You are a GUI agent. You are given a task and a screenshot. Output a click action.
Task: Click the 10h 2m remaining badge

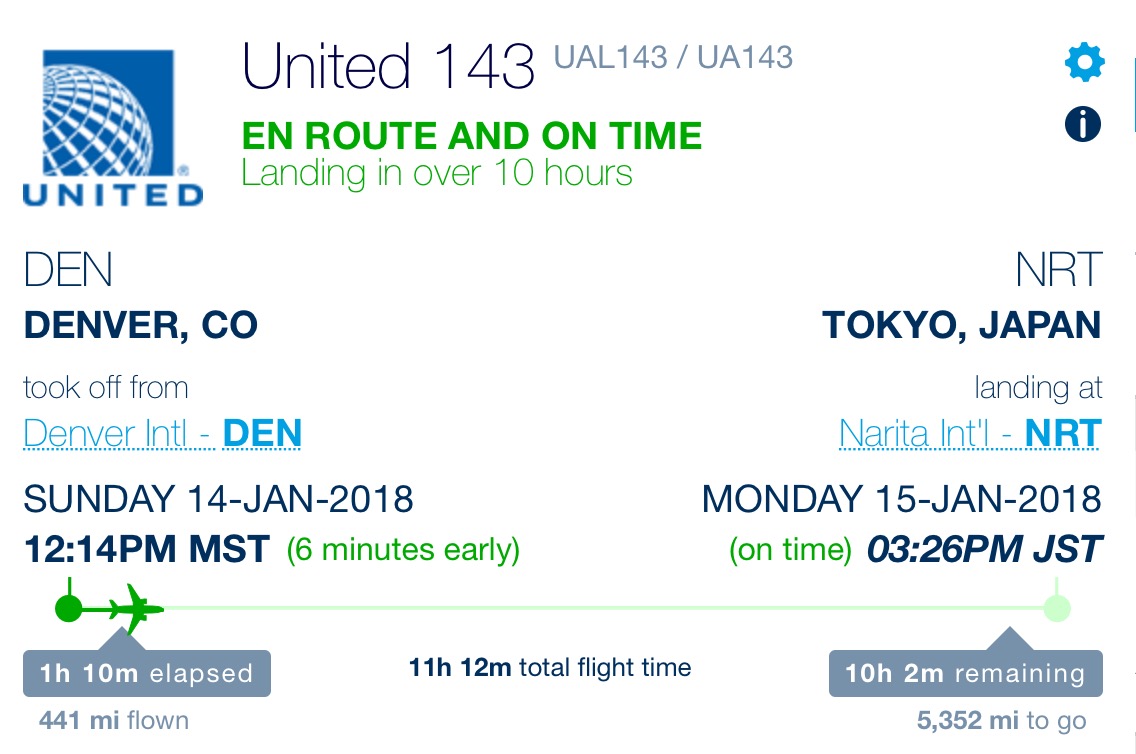coord(966,674)
